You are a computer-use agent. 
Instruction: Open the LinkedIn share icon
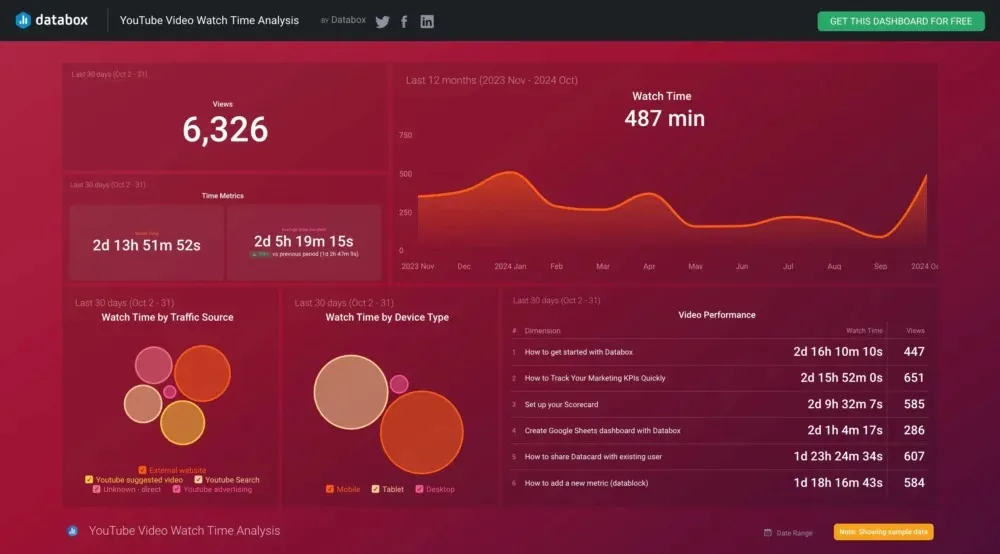427,21
